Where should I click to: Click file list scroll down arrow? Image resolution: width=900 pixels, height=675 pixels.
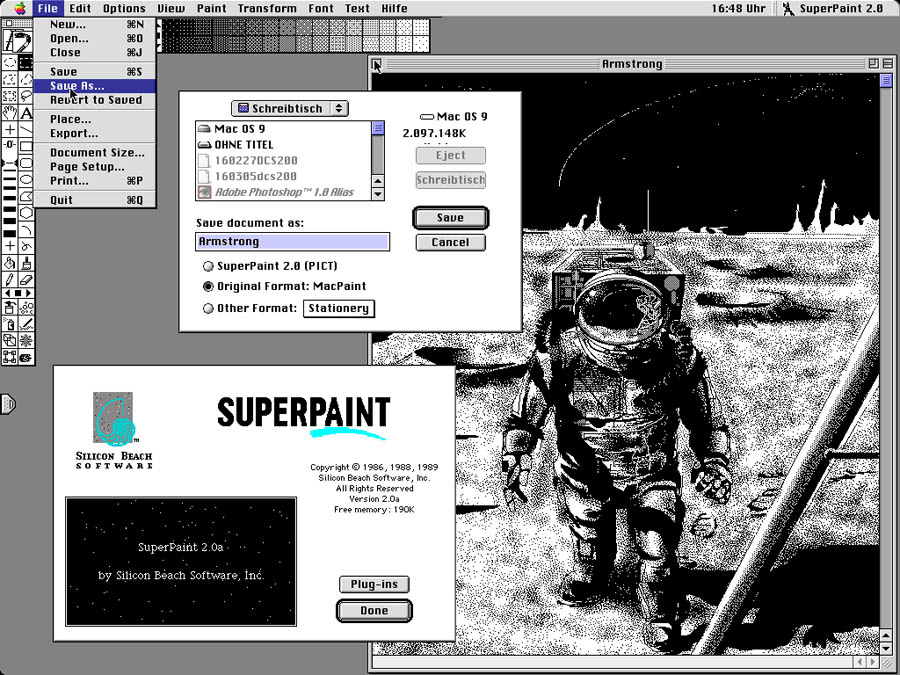coord(378,194)
